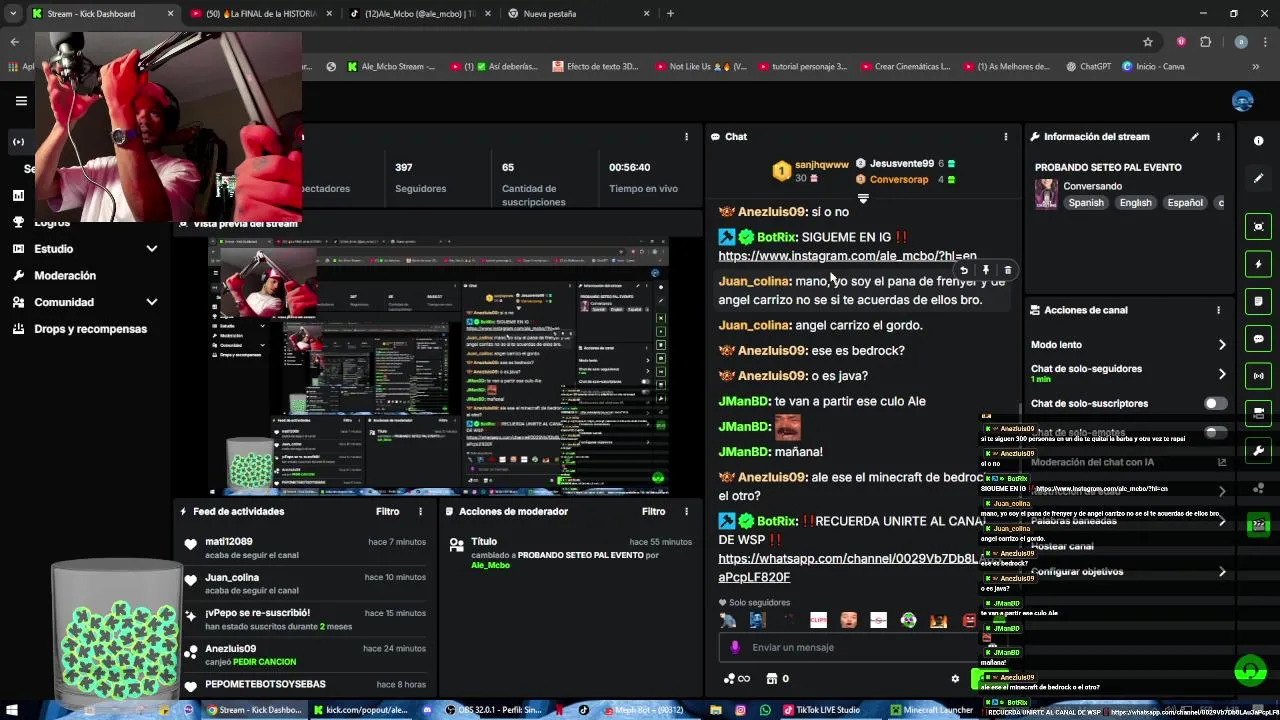This screenshot has height=720, width=1280.
Task: Switch to Stream - Kick Dashboard tab
Action: coord(102,14)
